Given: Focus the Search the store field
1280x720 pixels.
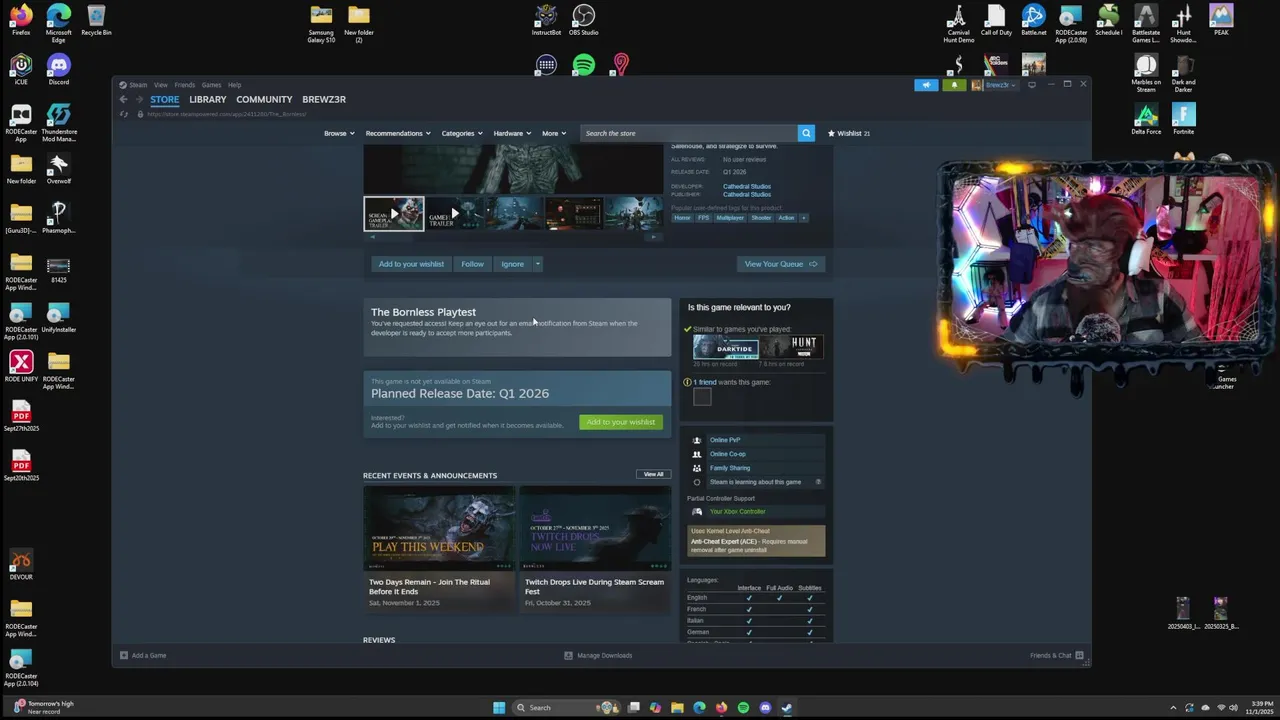Looking at the screenshot, I should [689, 133].
